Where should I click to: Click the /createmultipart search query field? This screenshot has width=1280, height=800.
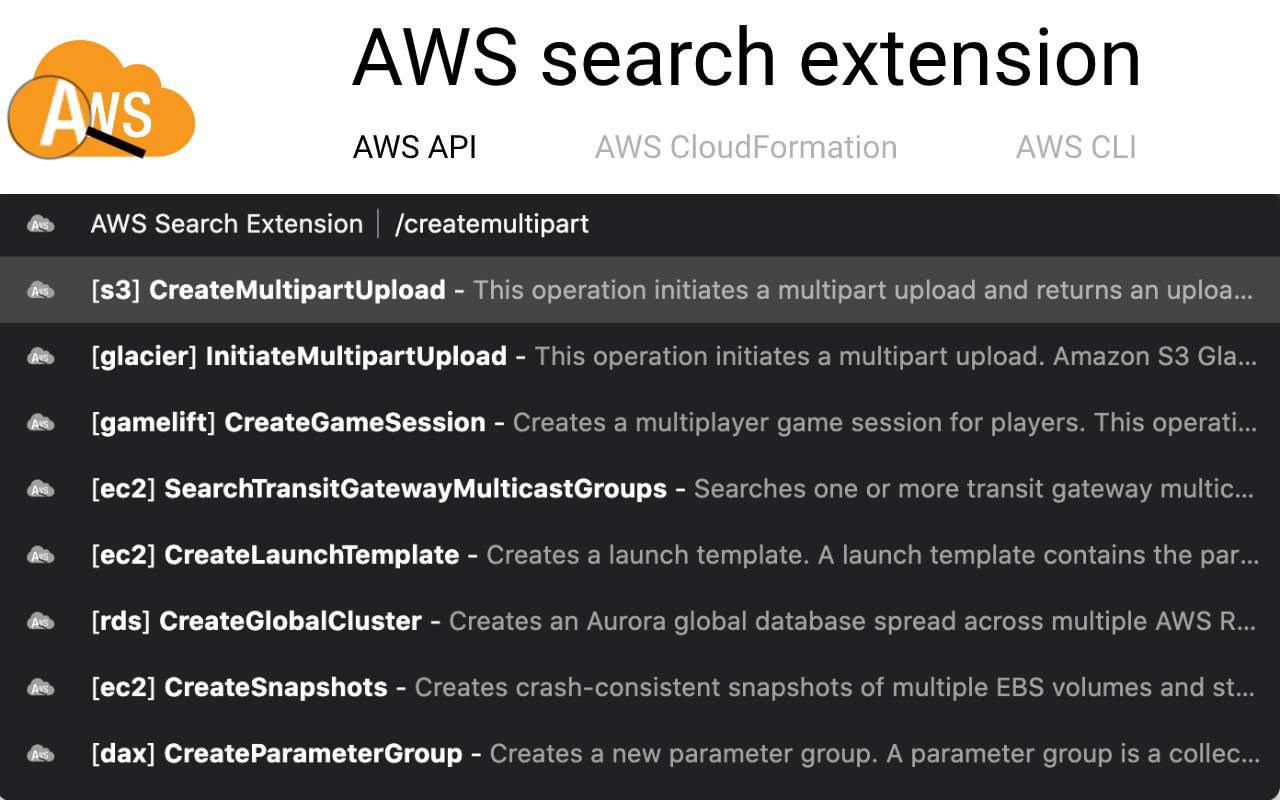tap(492, 224)
